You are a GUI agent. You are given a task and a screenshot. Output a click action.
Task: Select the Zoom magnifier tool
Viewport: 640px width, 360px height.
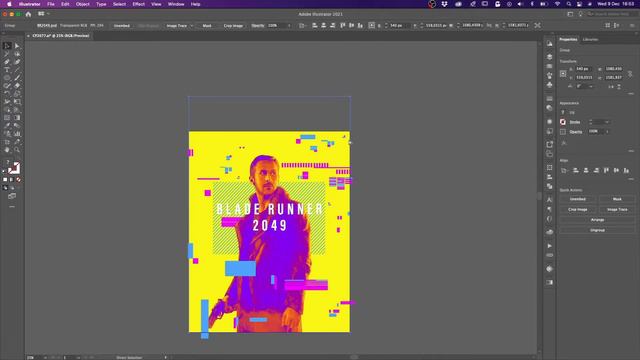17,150
